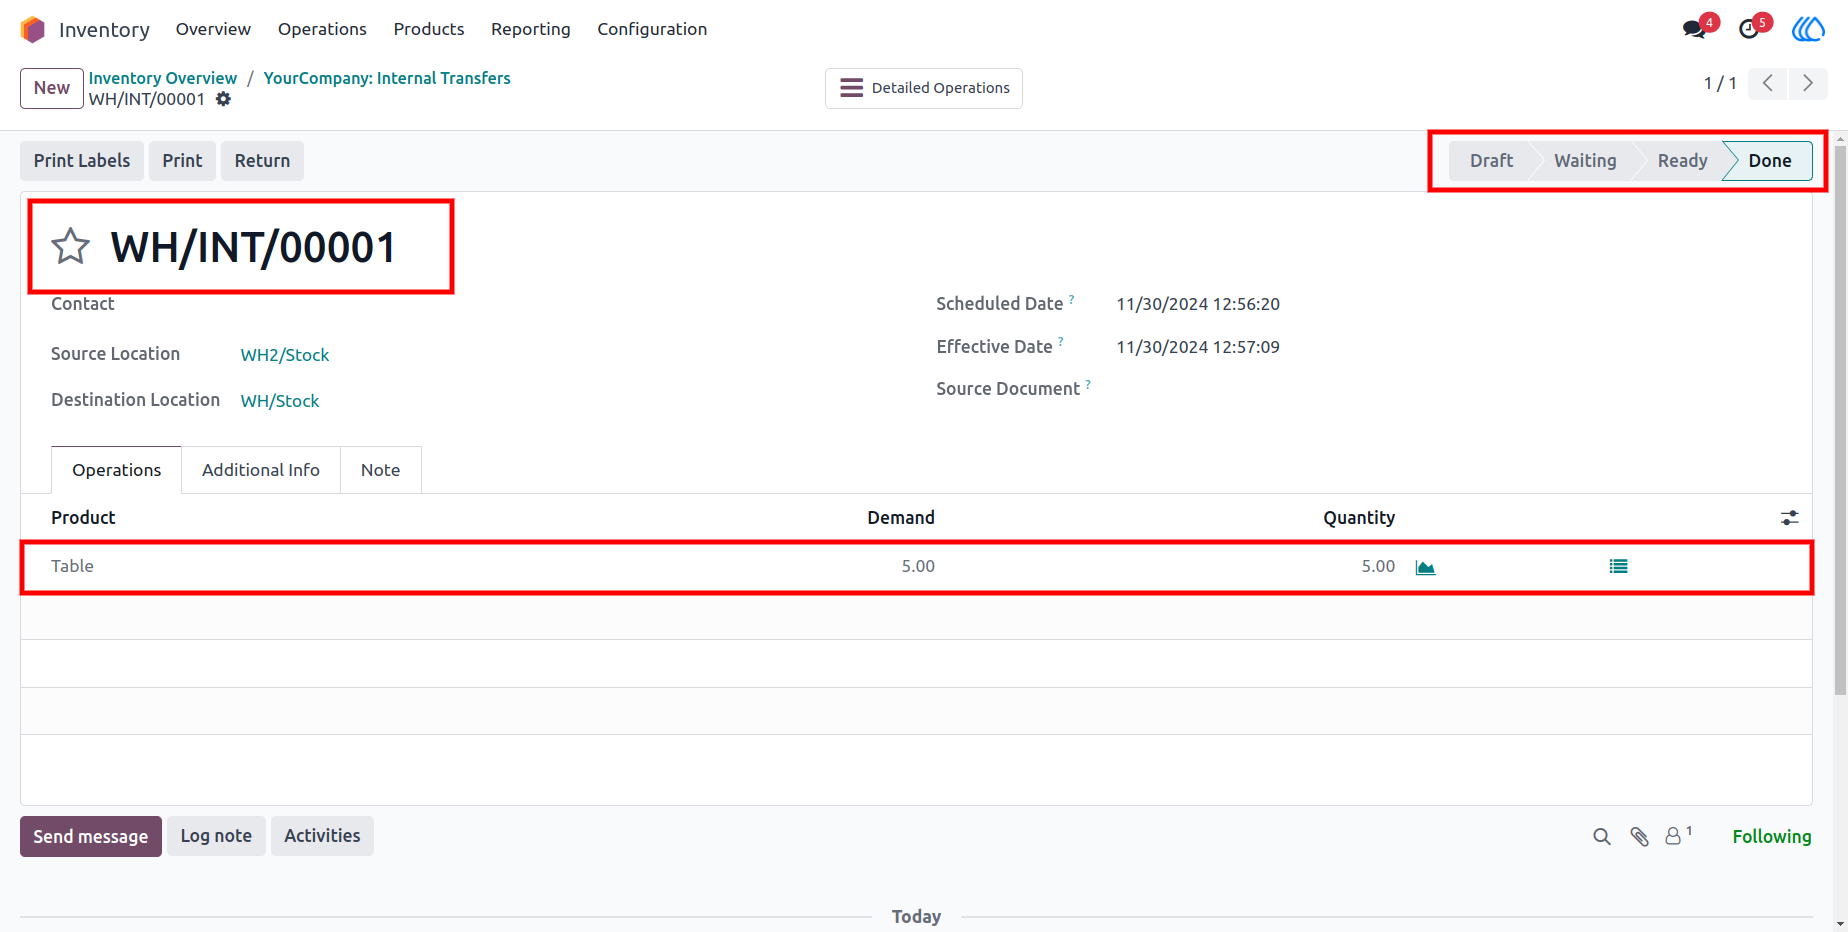Select the Operations tab
Viewport: 1848px width, 932px height.
coord(117,470)
